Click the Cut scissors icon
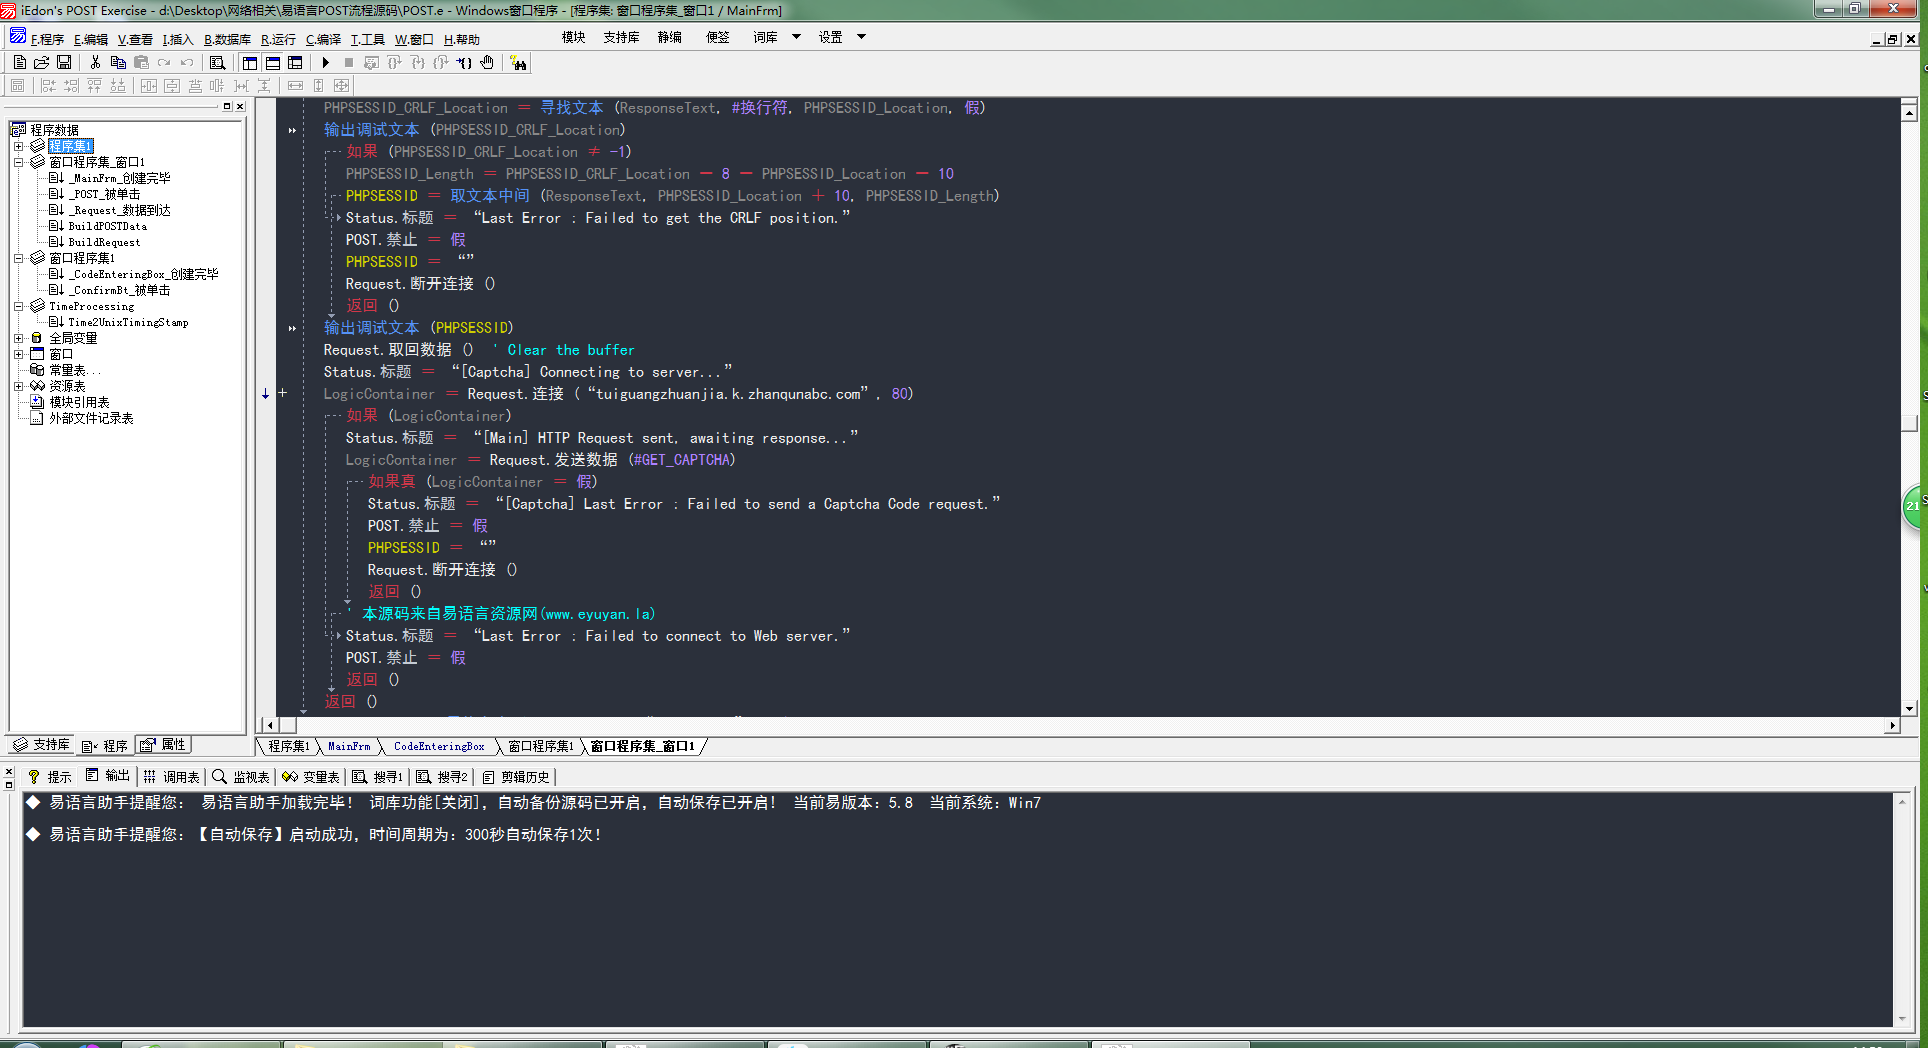 pyautogui.click(x=95, y=62)
